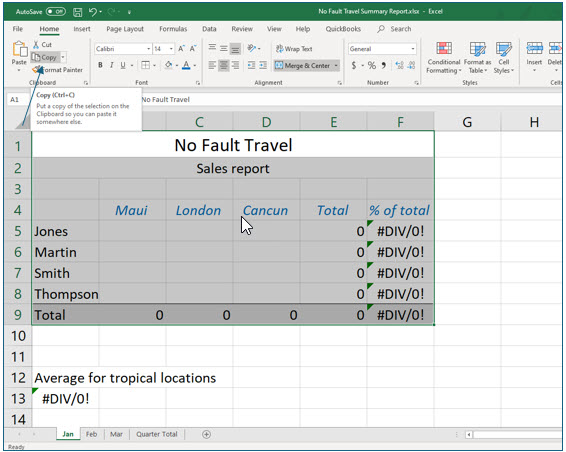This screenshot has height=452, width=566.
Task: Click the Comma Style icon
Action: 384,65
